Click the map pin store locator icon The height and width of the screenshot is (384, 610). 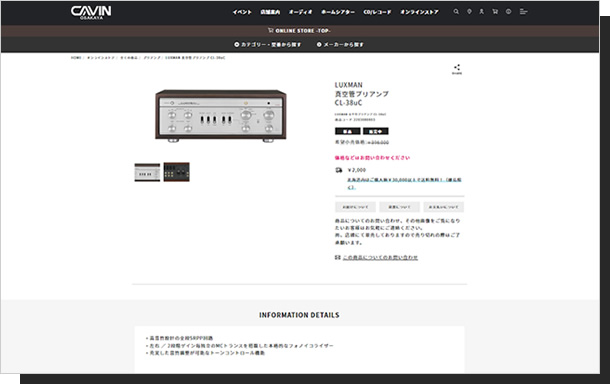(469, 12)
